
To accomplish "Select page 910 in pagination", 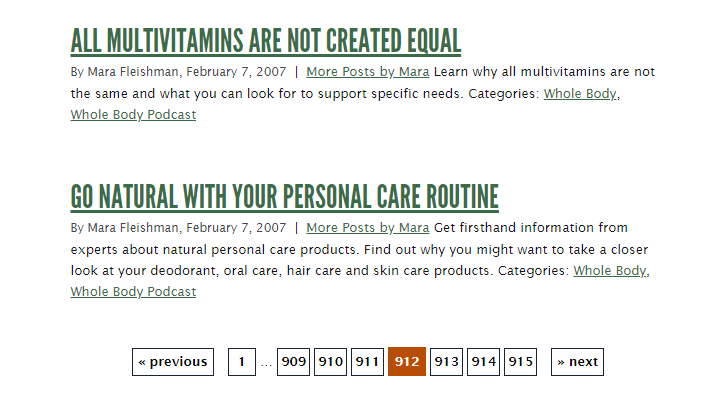I will [x=330, y=362].
